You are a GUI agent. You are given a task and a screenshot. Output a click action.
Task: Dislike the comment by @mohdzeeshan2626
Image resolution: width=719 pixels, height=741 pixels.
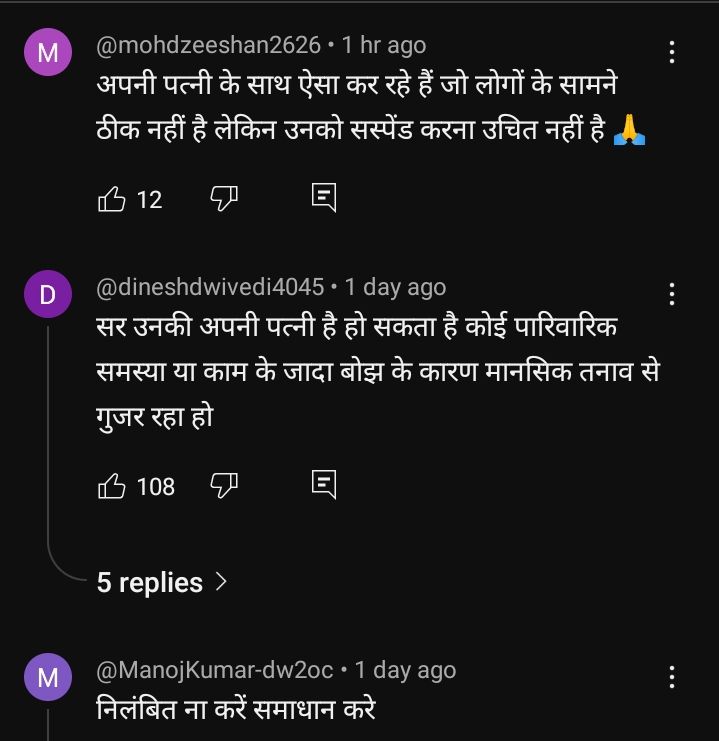pos(223,199)
